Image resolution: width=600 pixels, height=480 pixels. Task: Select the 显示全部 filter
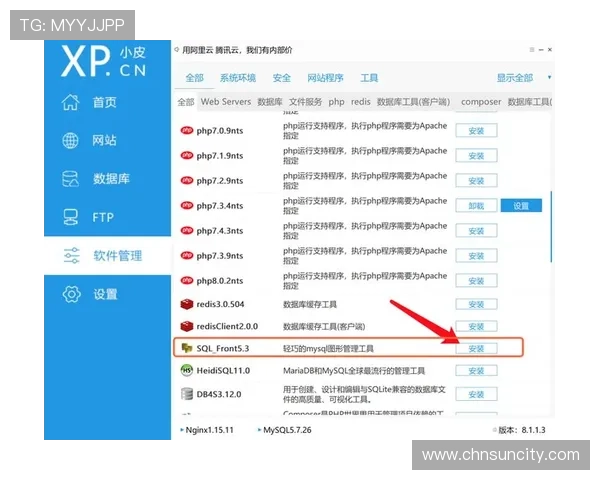coord(515,78)
